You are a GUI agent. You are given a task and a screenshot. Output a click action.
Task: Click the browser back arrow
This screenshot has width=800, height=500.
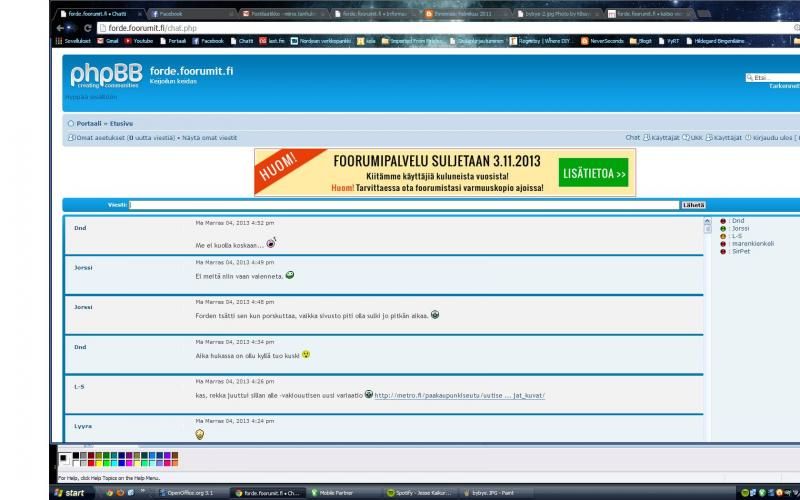[x=61, y=28]
